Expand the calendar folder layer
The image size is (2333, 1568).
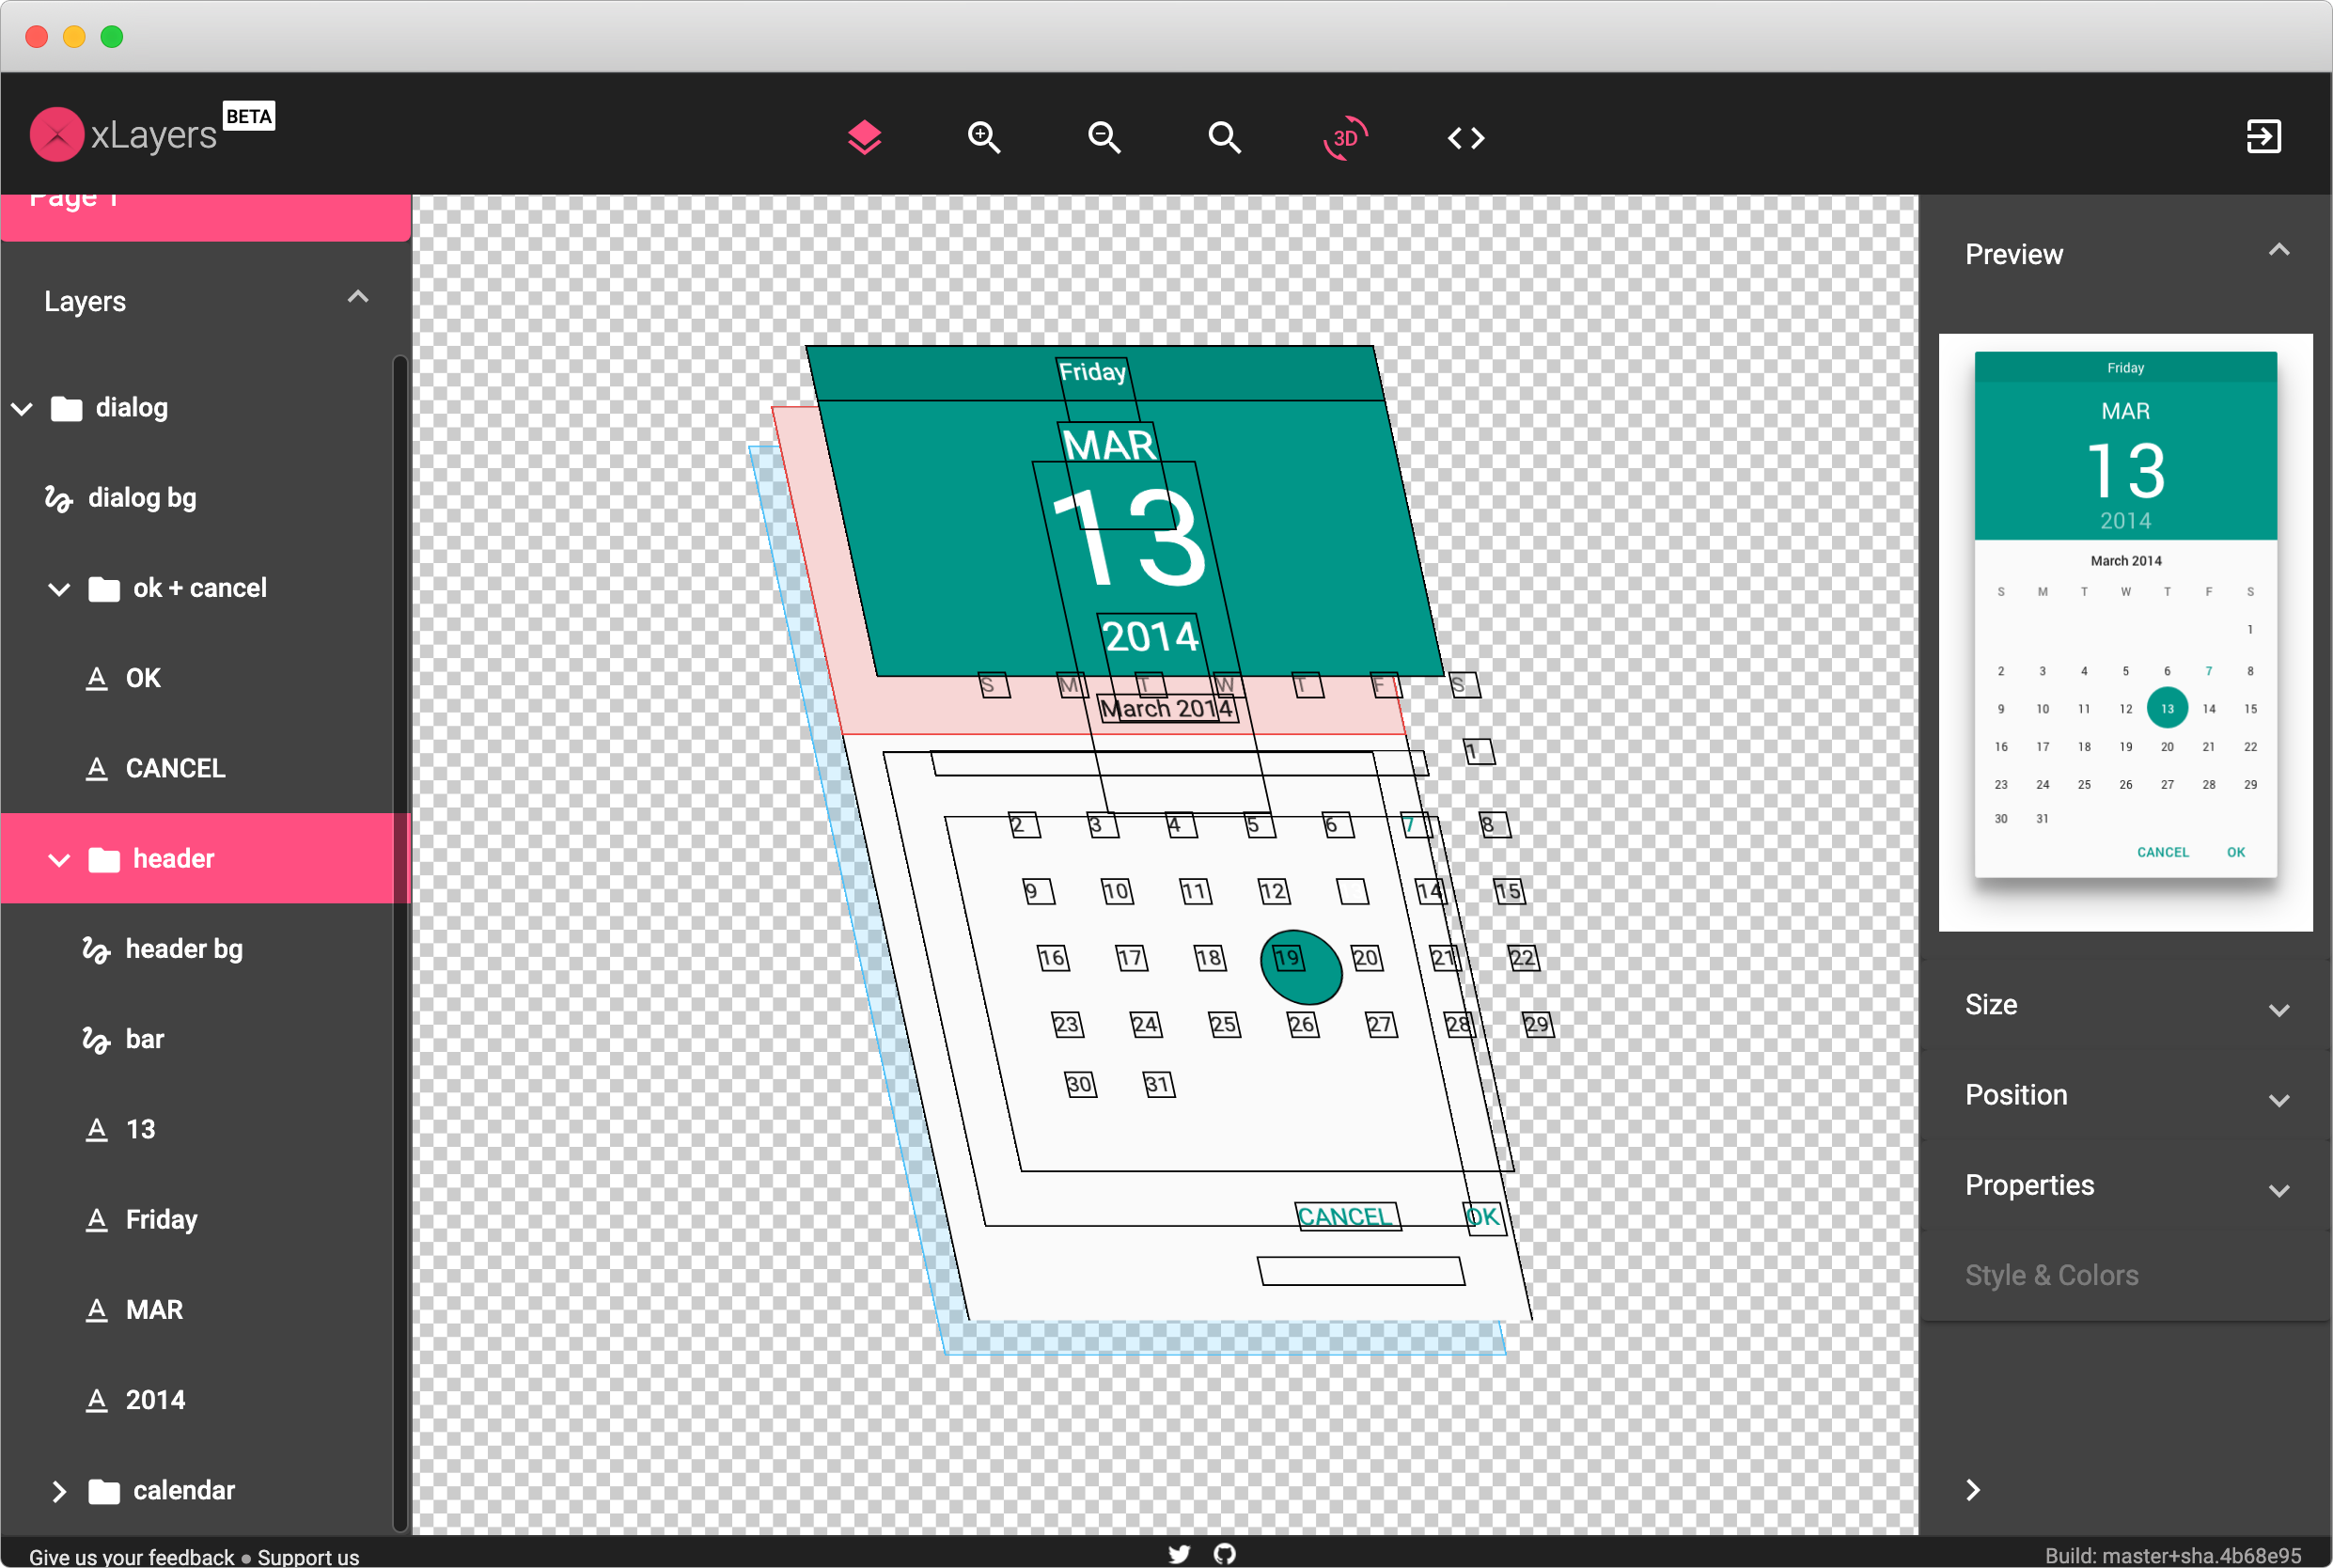59,1491
